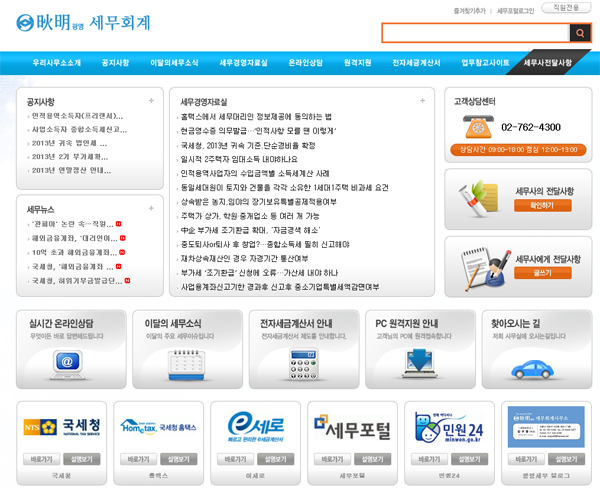600x489 pixels.
Task: Open the 우리사무소소개 menu item
Action: (57, 63)
